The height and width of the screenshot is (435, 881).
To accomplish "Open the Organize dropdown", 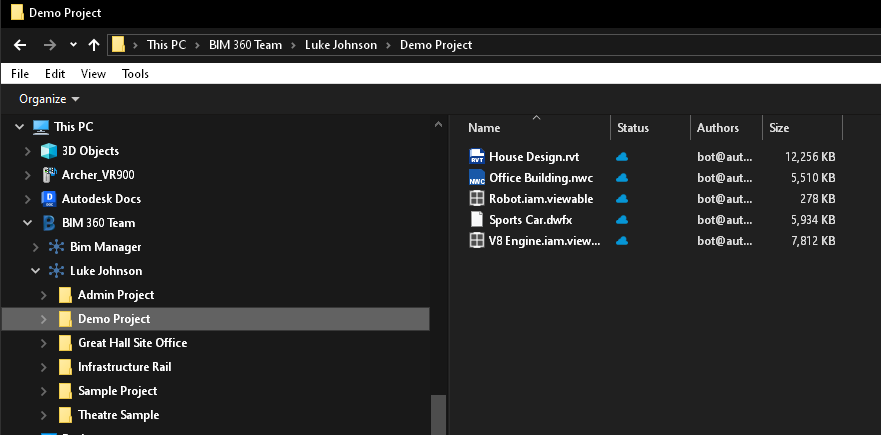I will pyautogui.click(x=49, y=99).
